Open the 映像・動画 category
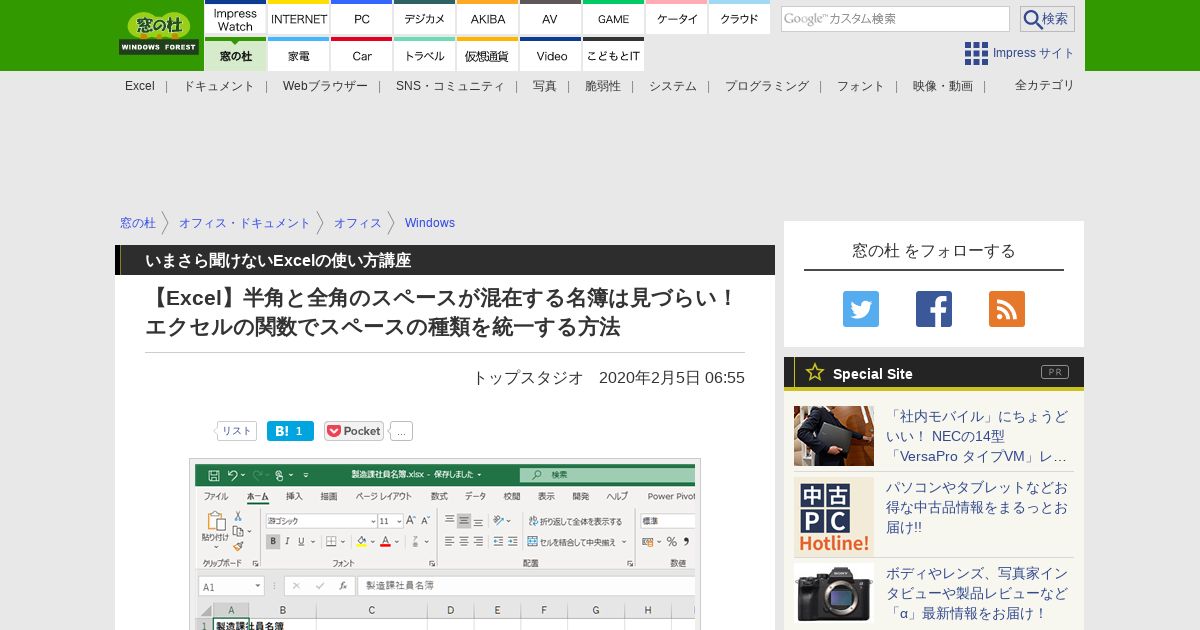This screenshot has height=630, width=1200. pyautogui.click(x=943, y=86)
